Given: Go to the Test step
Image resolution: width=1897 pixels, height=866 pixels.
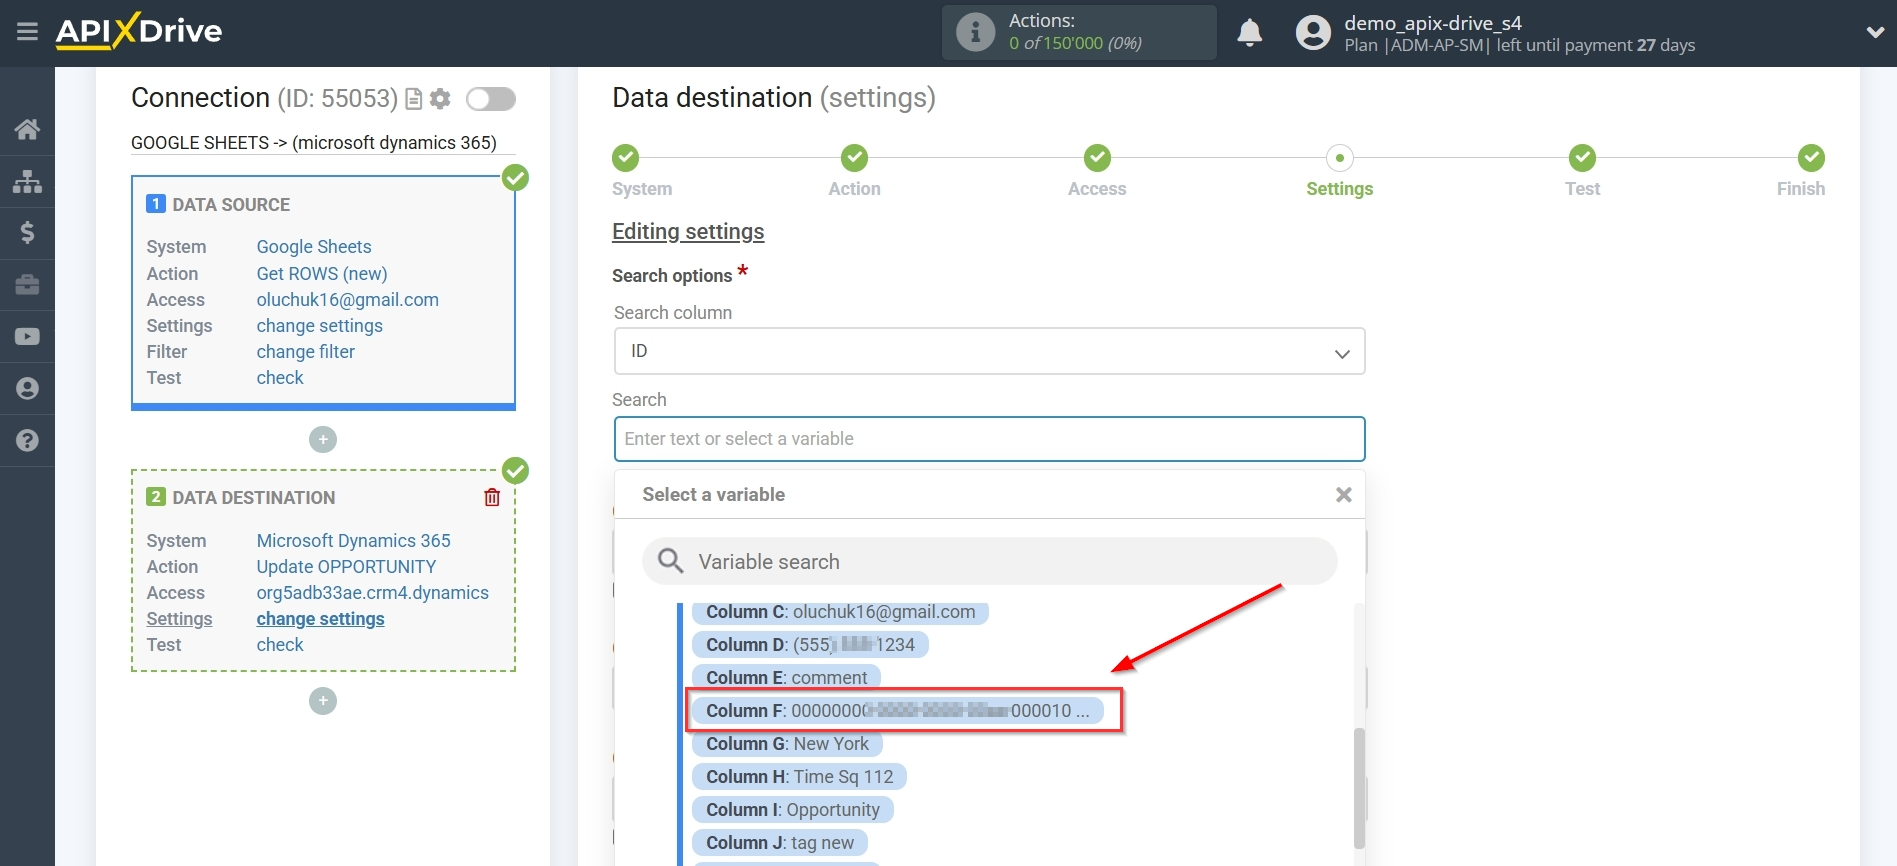Looking at the screenshot, I should coord(1582,158).
